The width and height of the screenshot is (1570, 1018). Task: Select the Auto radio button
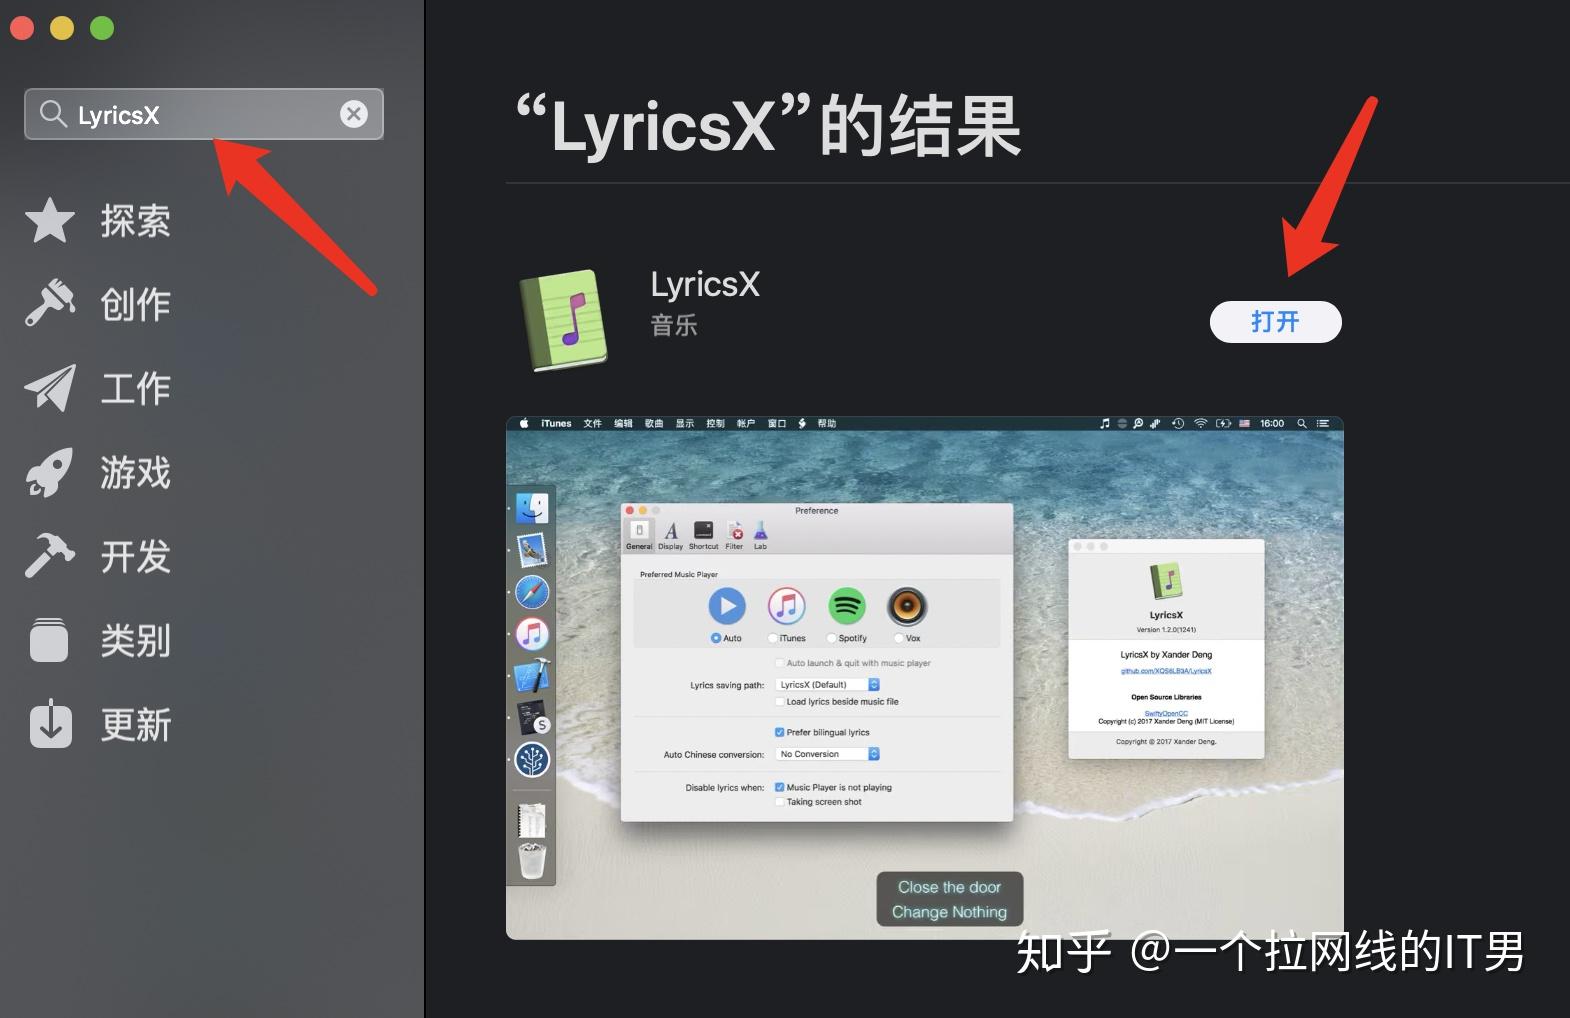point(716,638)
